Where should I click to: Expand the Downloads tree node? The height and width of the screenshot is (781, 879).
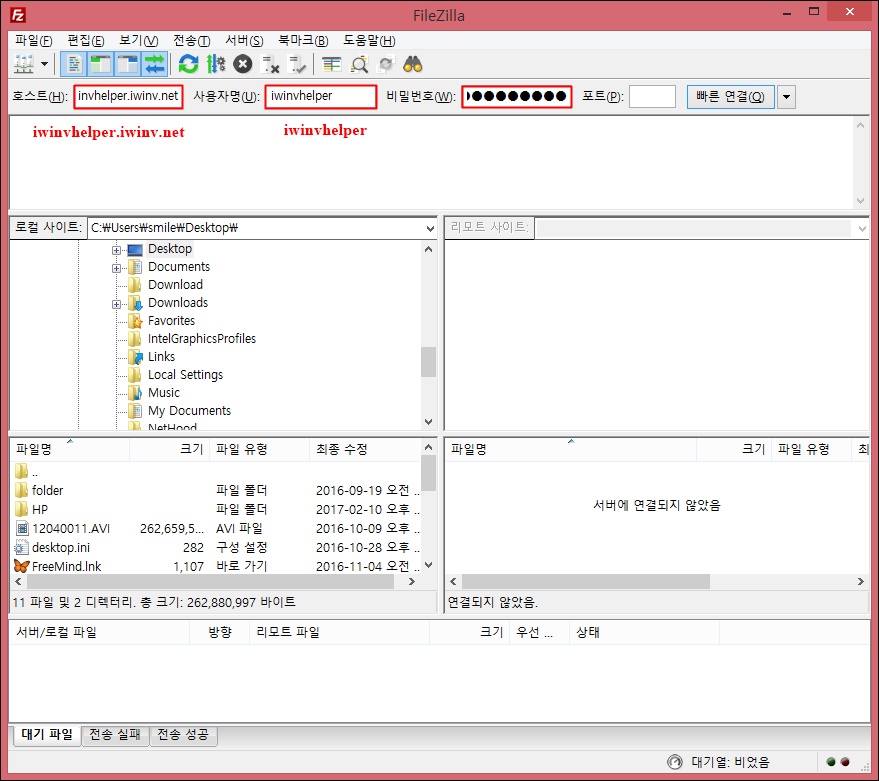[x=116, y=304]
